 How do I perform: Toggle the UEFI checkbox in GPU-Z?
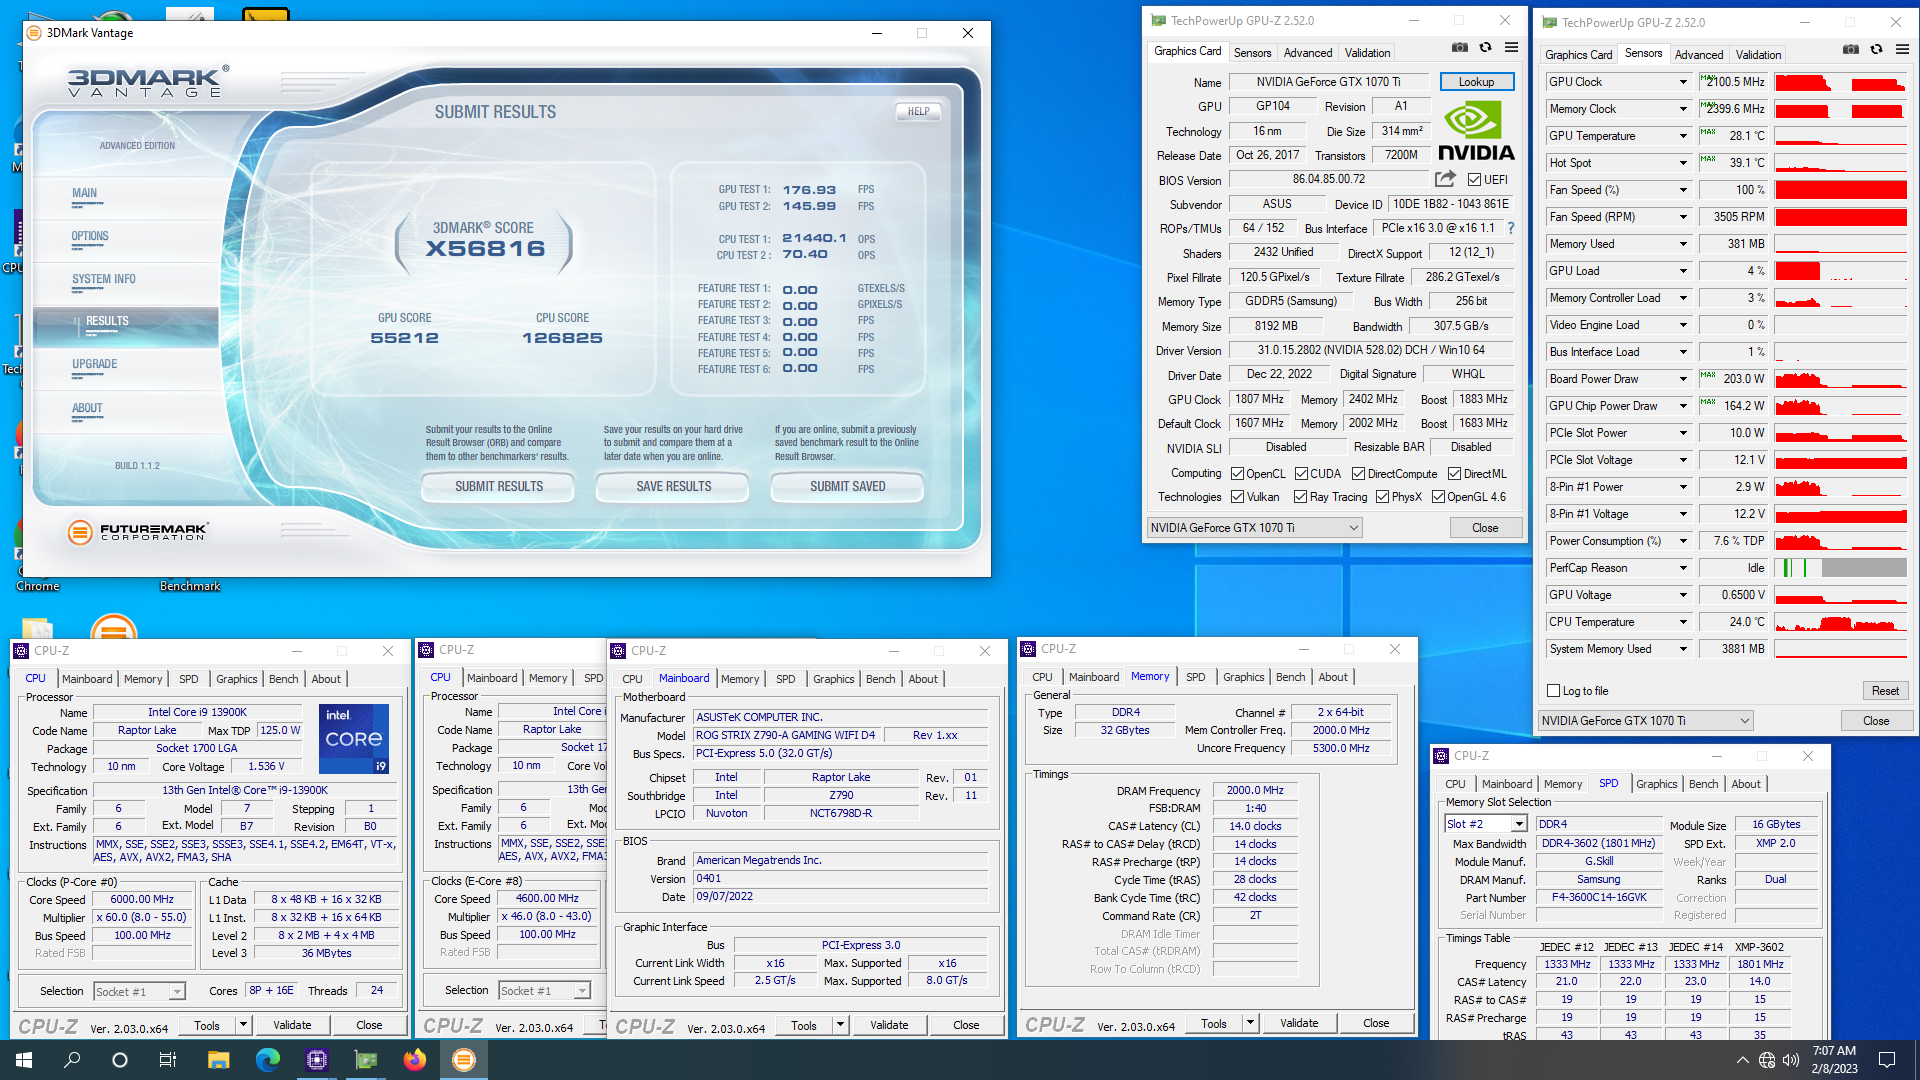(1474, 180)
